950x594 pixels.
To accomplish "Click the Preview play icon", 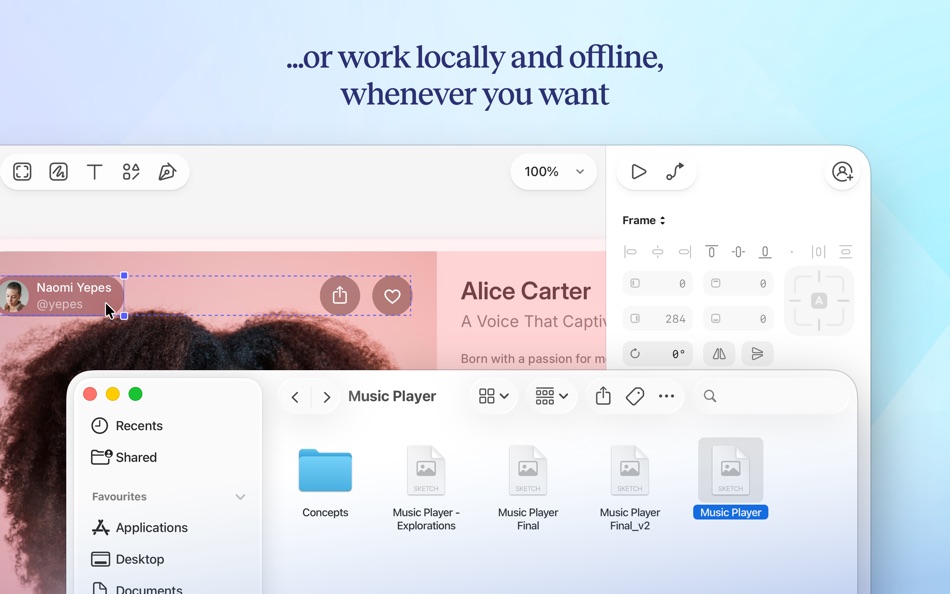I will 639,171.
